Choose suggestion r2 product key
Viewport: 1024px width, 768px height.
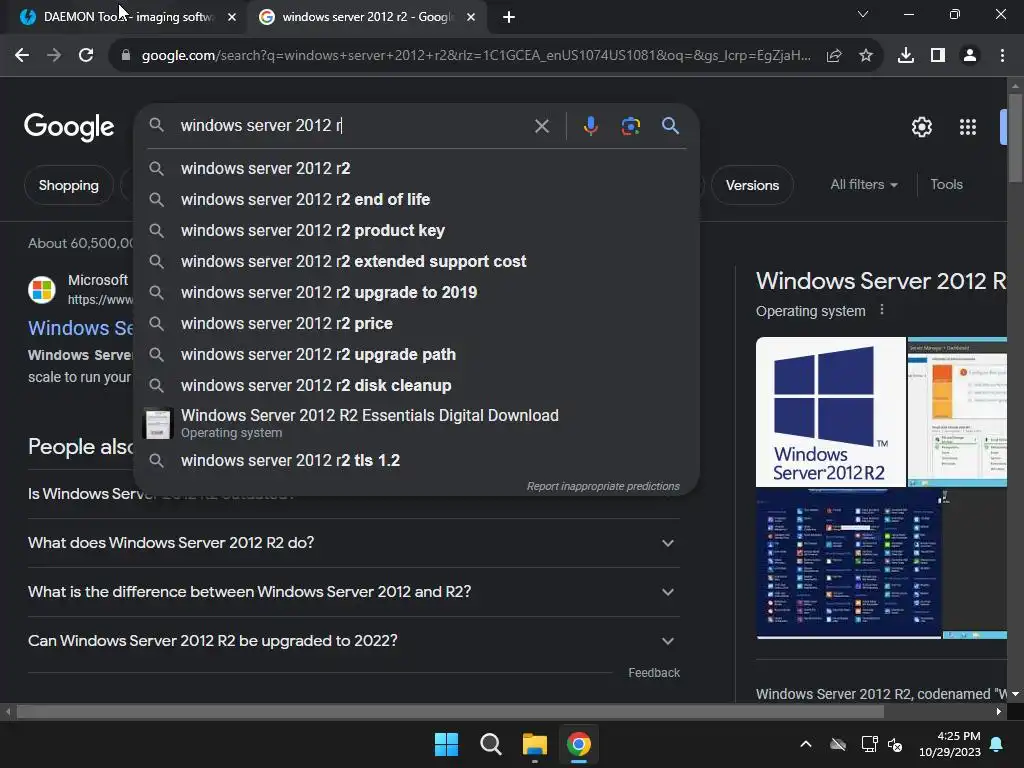point(417,231)
